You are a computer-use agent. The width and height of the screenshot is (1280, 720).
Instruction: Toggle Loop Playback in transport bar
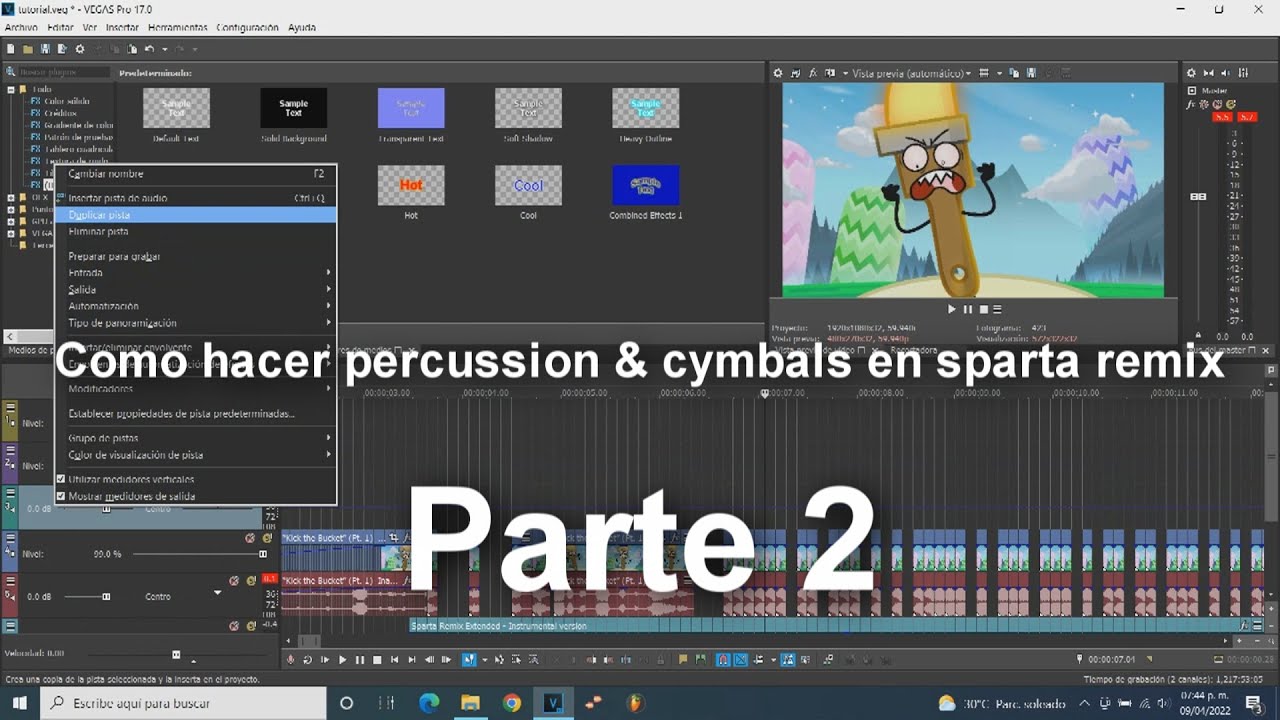[308, 659]
